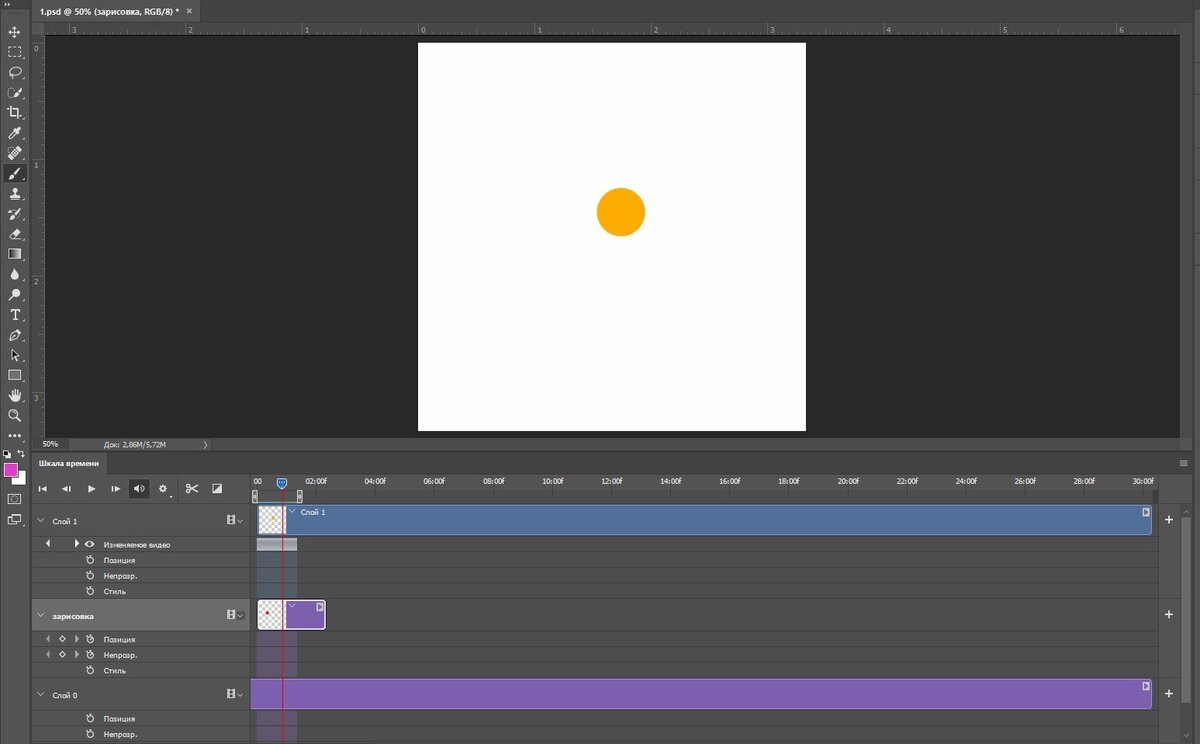Viewport: 1200px width, 744px height.
Task: Select the Eyedropper tool
Action: click(15, 133)
